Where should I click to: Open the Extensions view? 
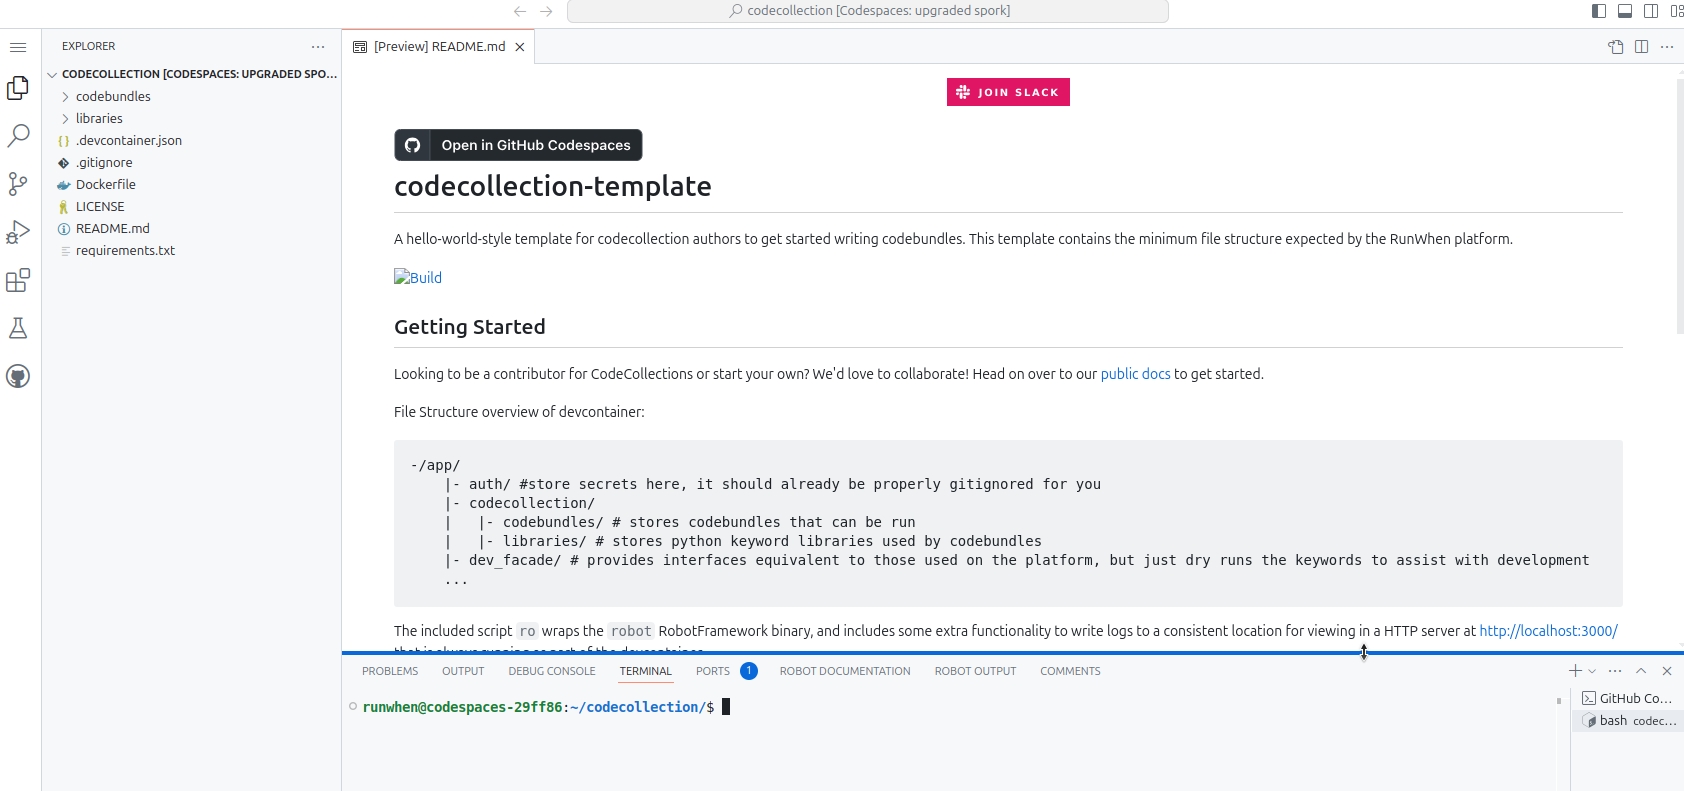pyautogui.click(x=18, y=280)
